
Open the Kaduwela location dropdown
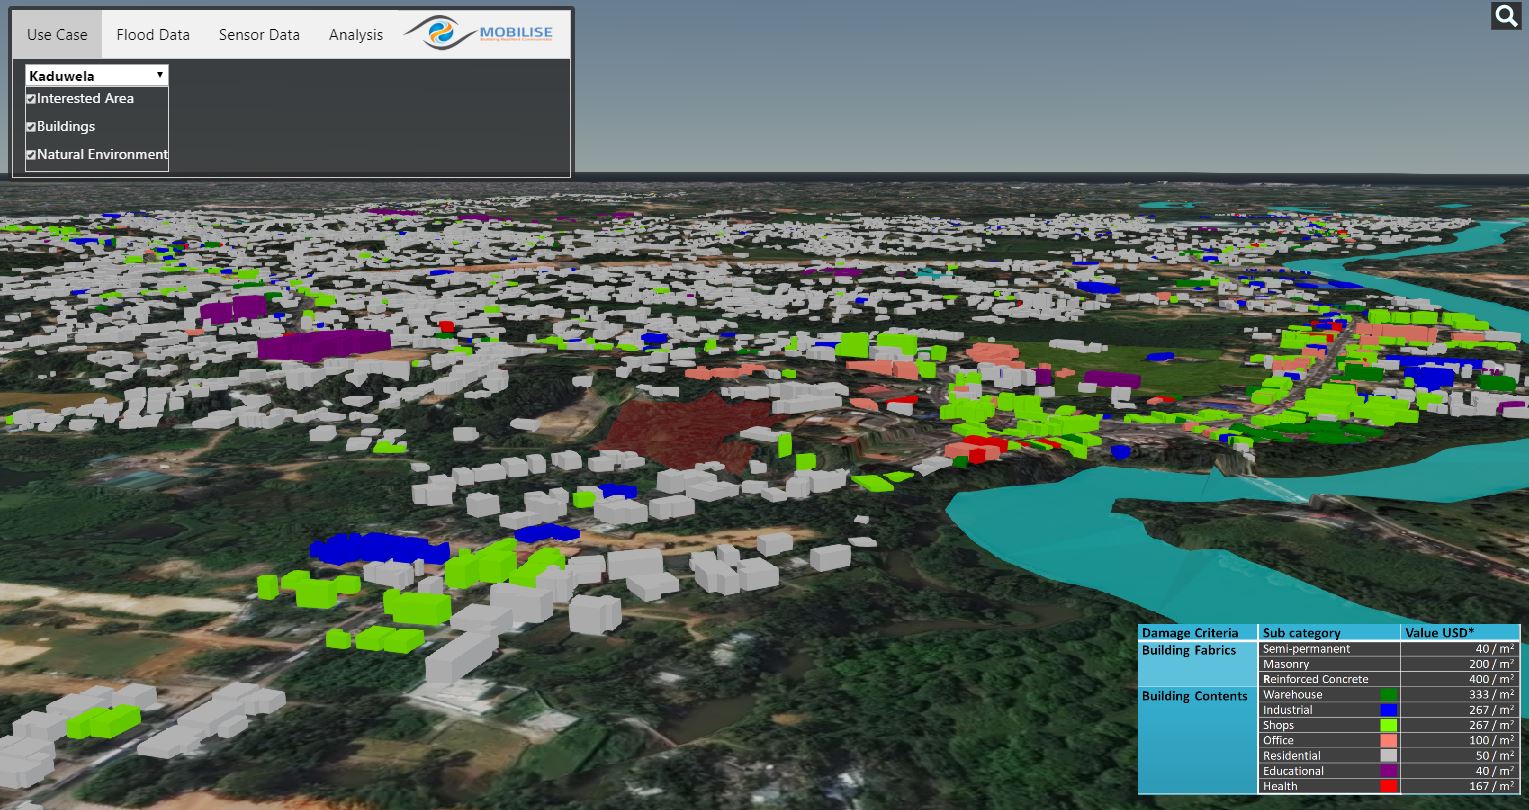click(x=97, y=75)
